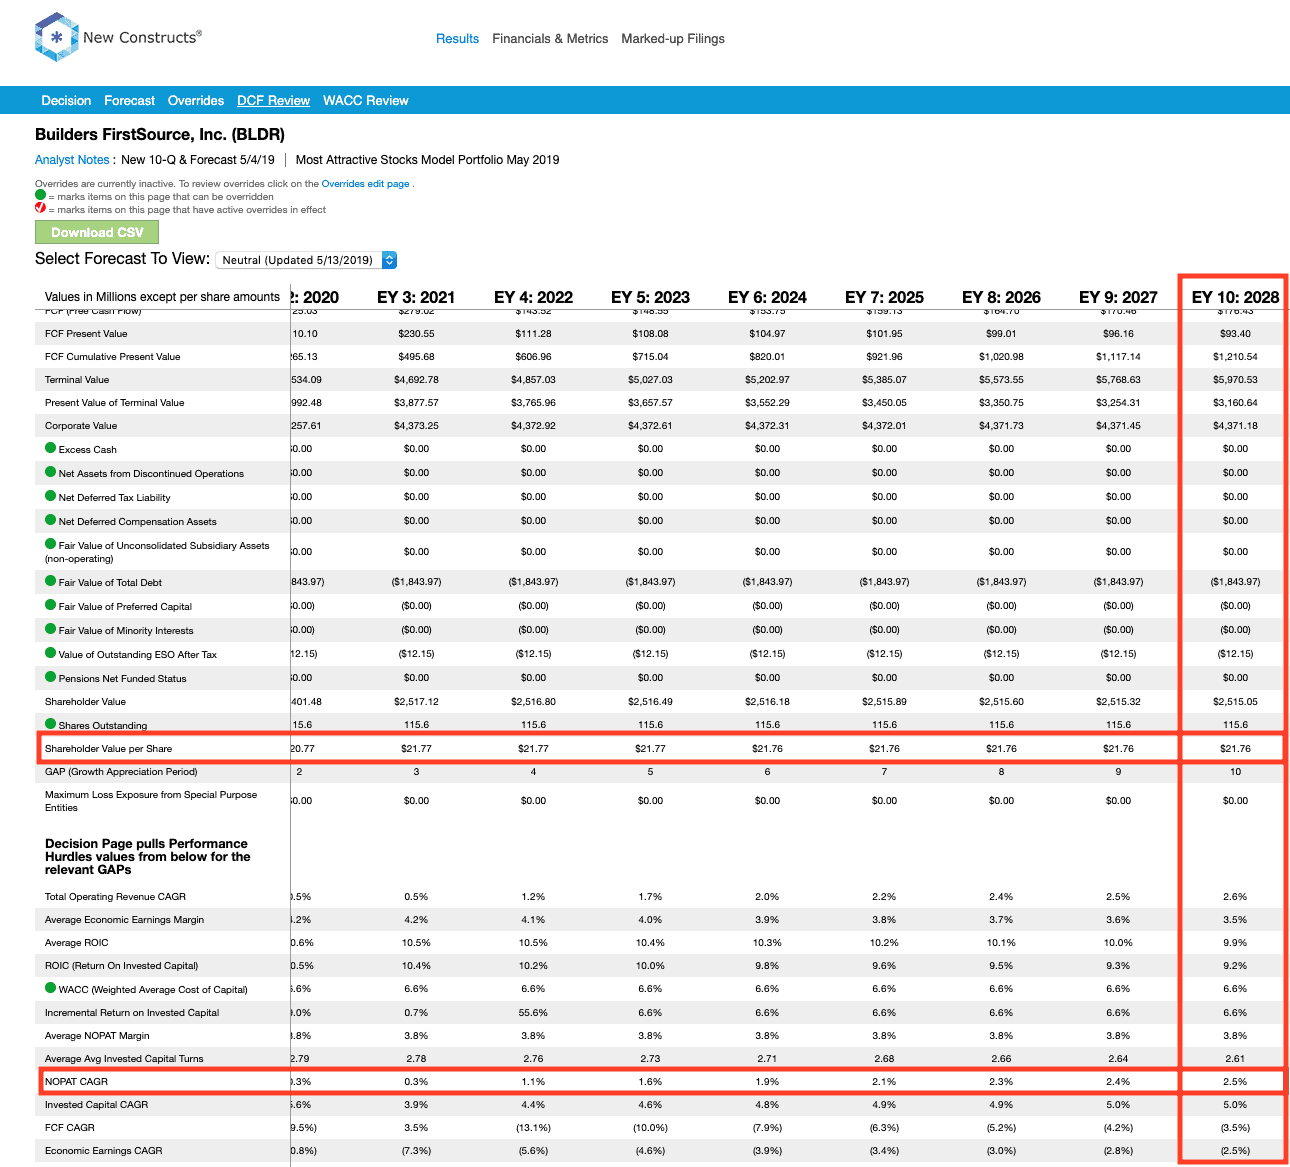Open the Results tab
Viewport: 1290px width, 1167px height.
(x=457, y=39)
